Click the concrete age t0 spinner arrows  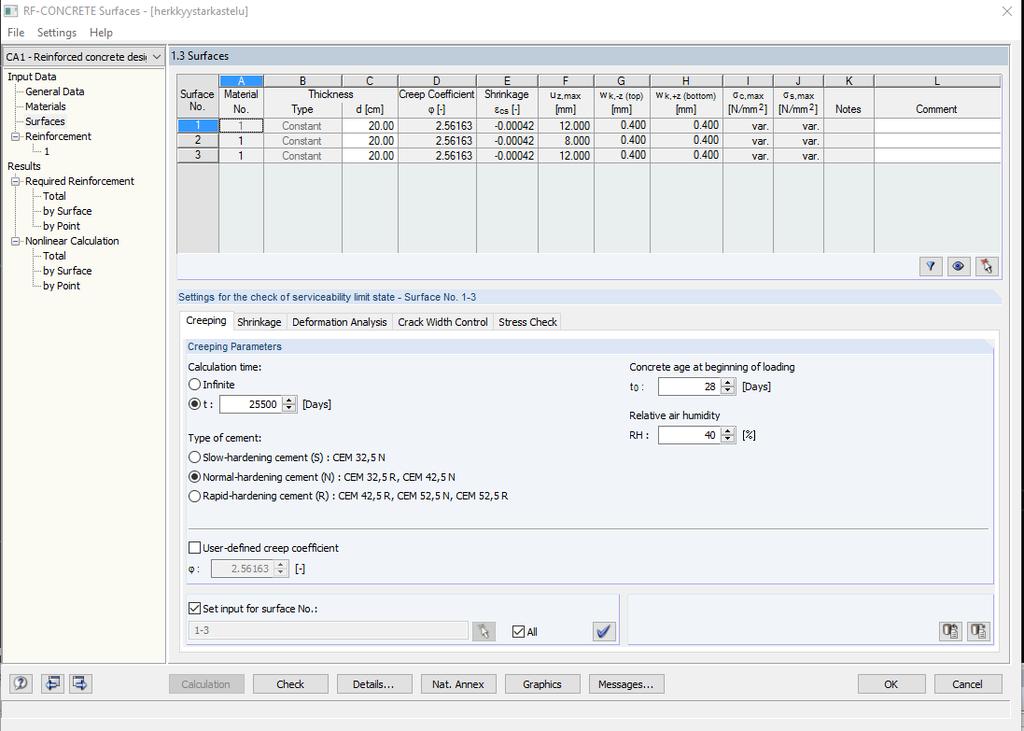coord(728,386)
